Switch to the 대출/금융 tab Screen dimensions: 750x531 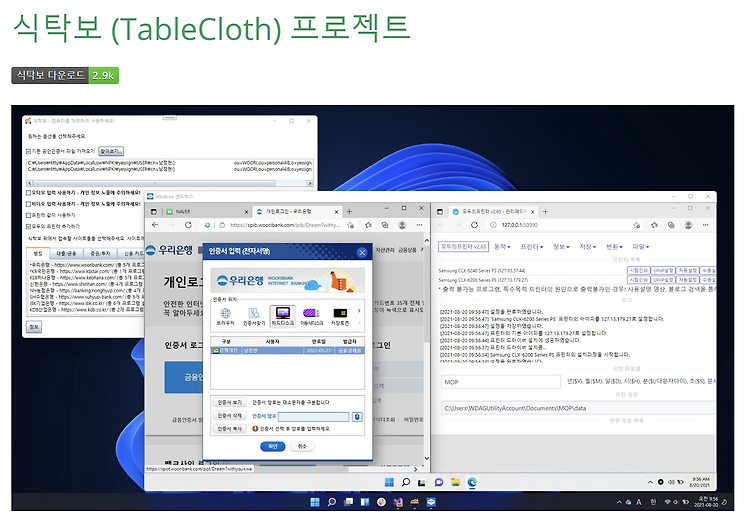[x=66, y=254]
